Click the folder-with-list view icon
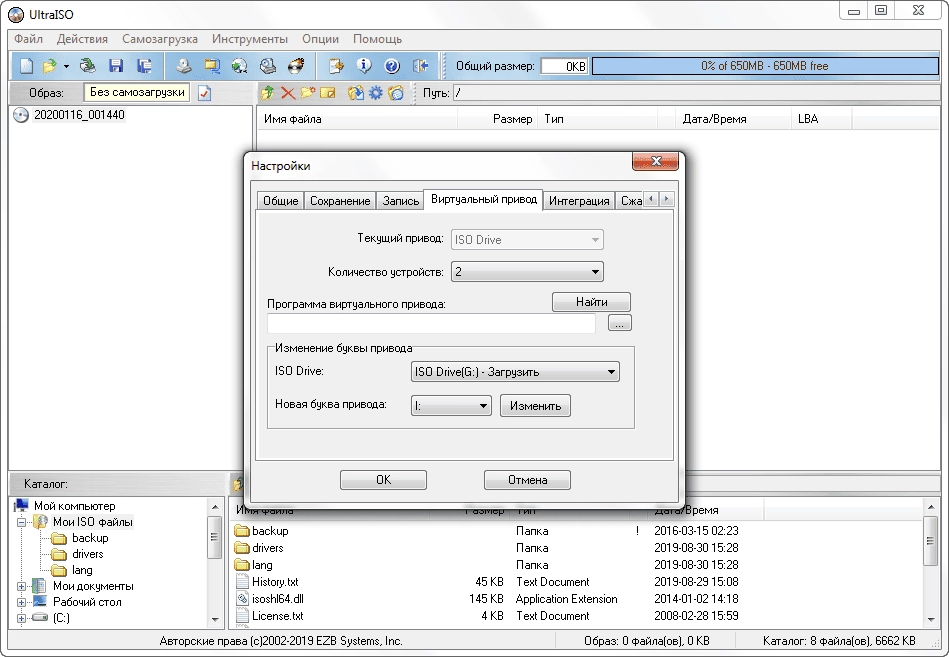 (x=396, y=93)
